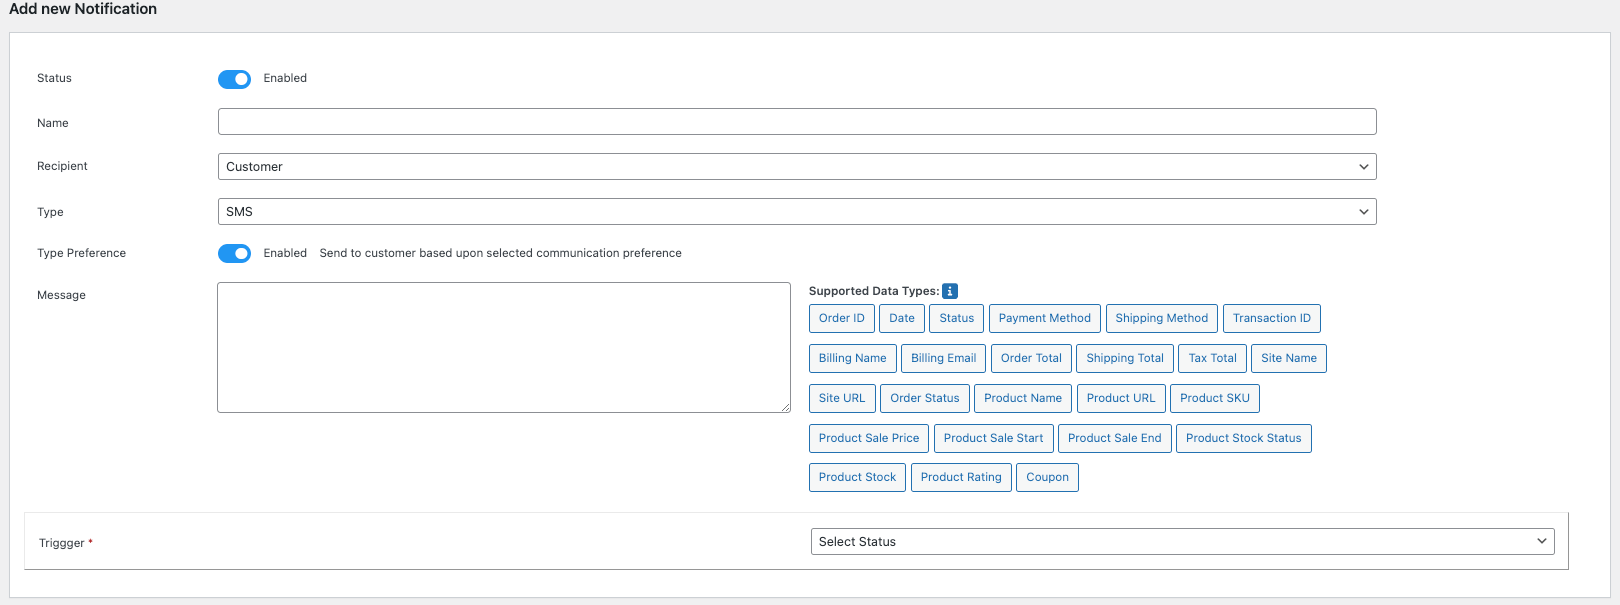The width and height of the screenshot is (1620, 605).
Task: Click the 'Add new Notification' heading
Action: tap(83, 9)
